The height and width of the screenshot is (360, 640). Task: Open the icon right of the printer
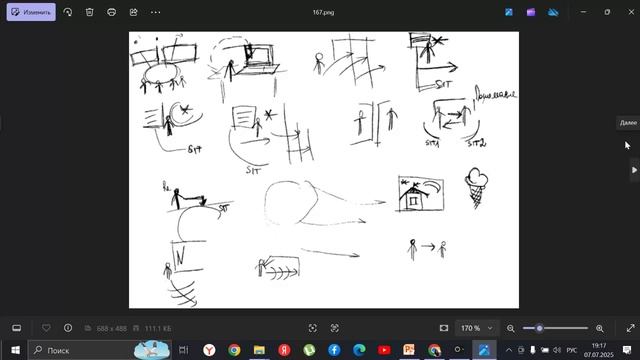click(133, 12)
